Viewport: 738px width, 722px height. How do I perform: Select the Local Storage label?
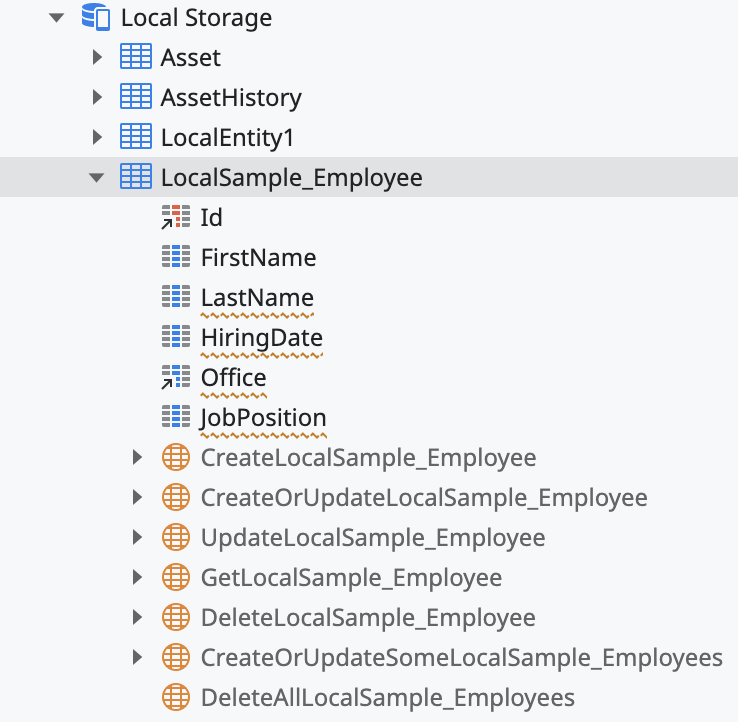197,19
